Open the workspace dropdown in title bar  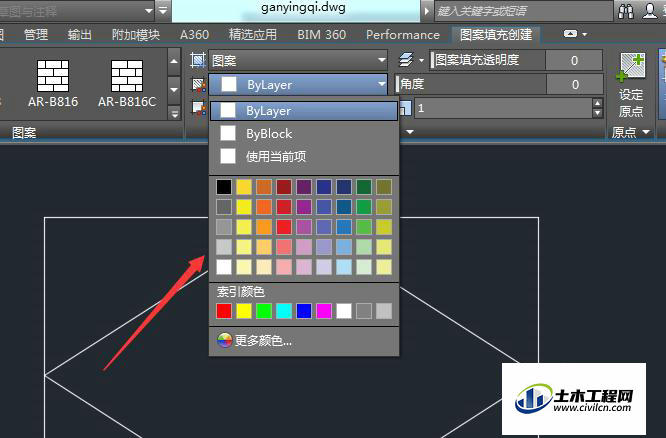click(149, 11)
